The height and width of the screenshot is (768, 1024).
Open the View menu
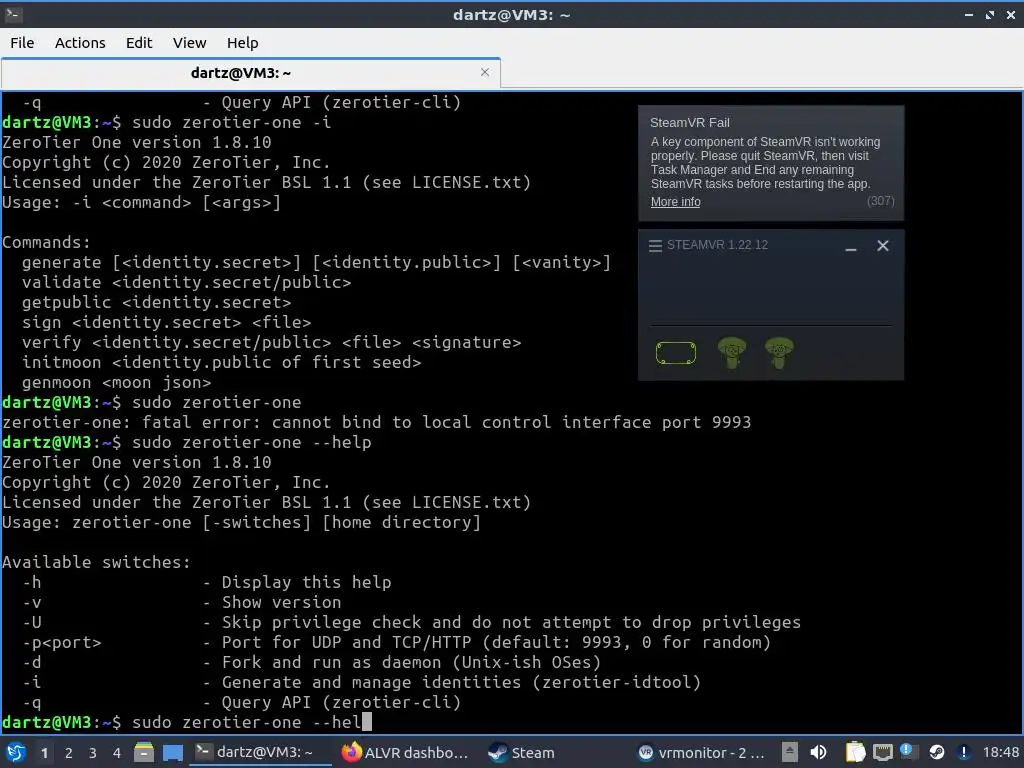(189, 42)
